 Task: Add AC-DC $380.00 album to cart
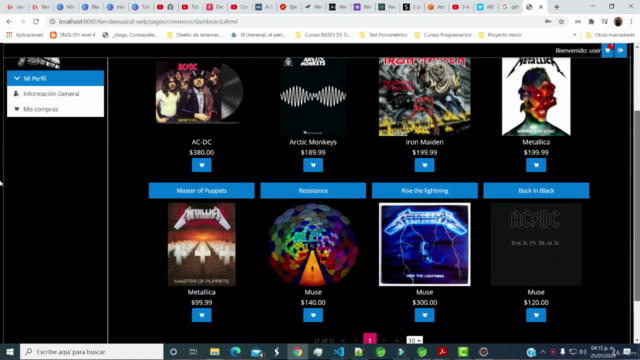point(201,165)
